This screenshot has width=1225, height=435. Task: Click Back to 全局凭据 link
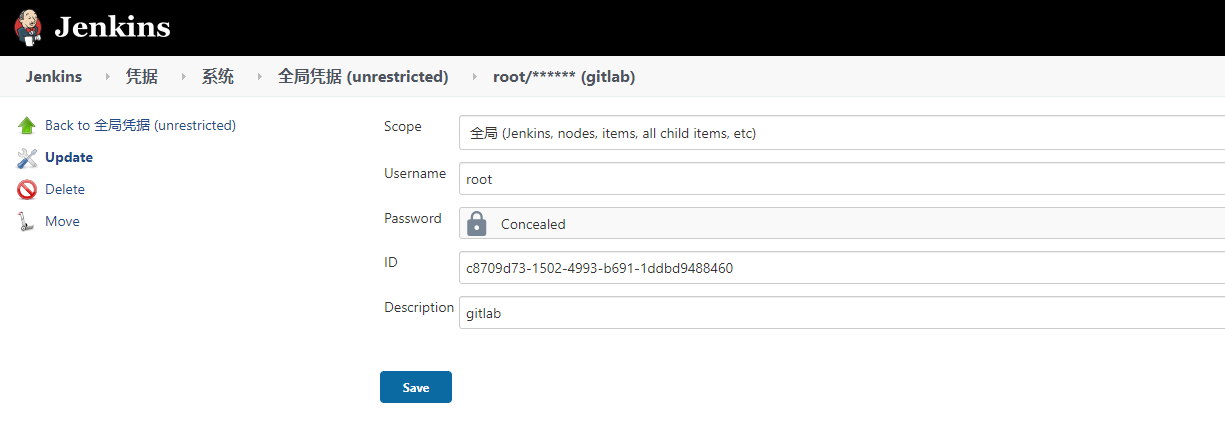pyautogui.click(x=140, y=126)
